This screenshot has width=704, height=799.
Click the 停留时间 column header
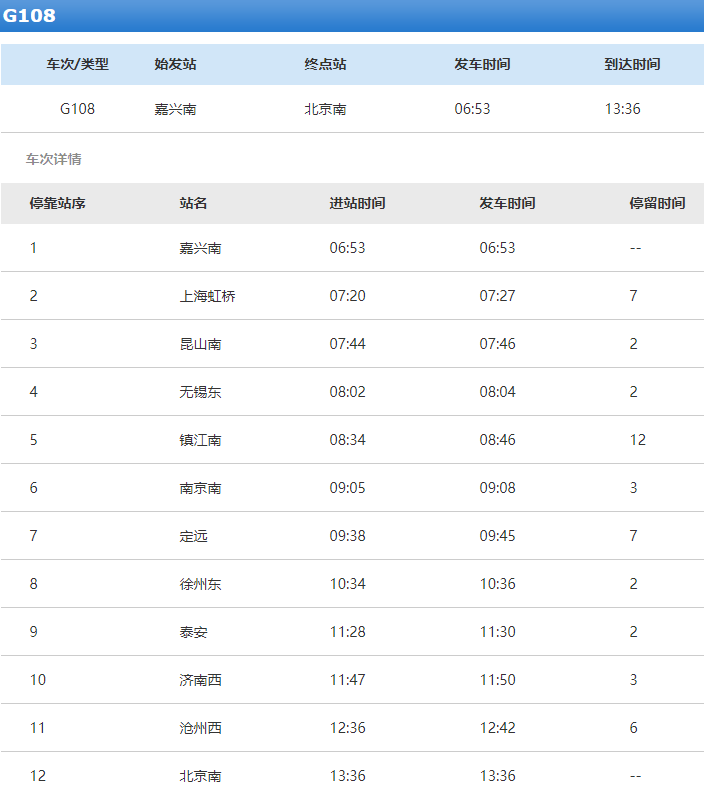pos(657,203)
